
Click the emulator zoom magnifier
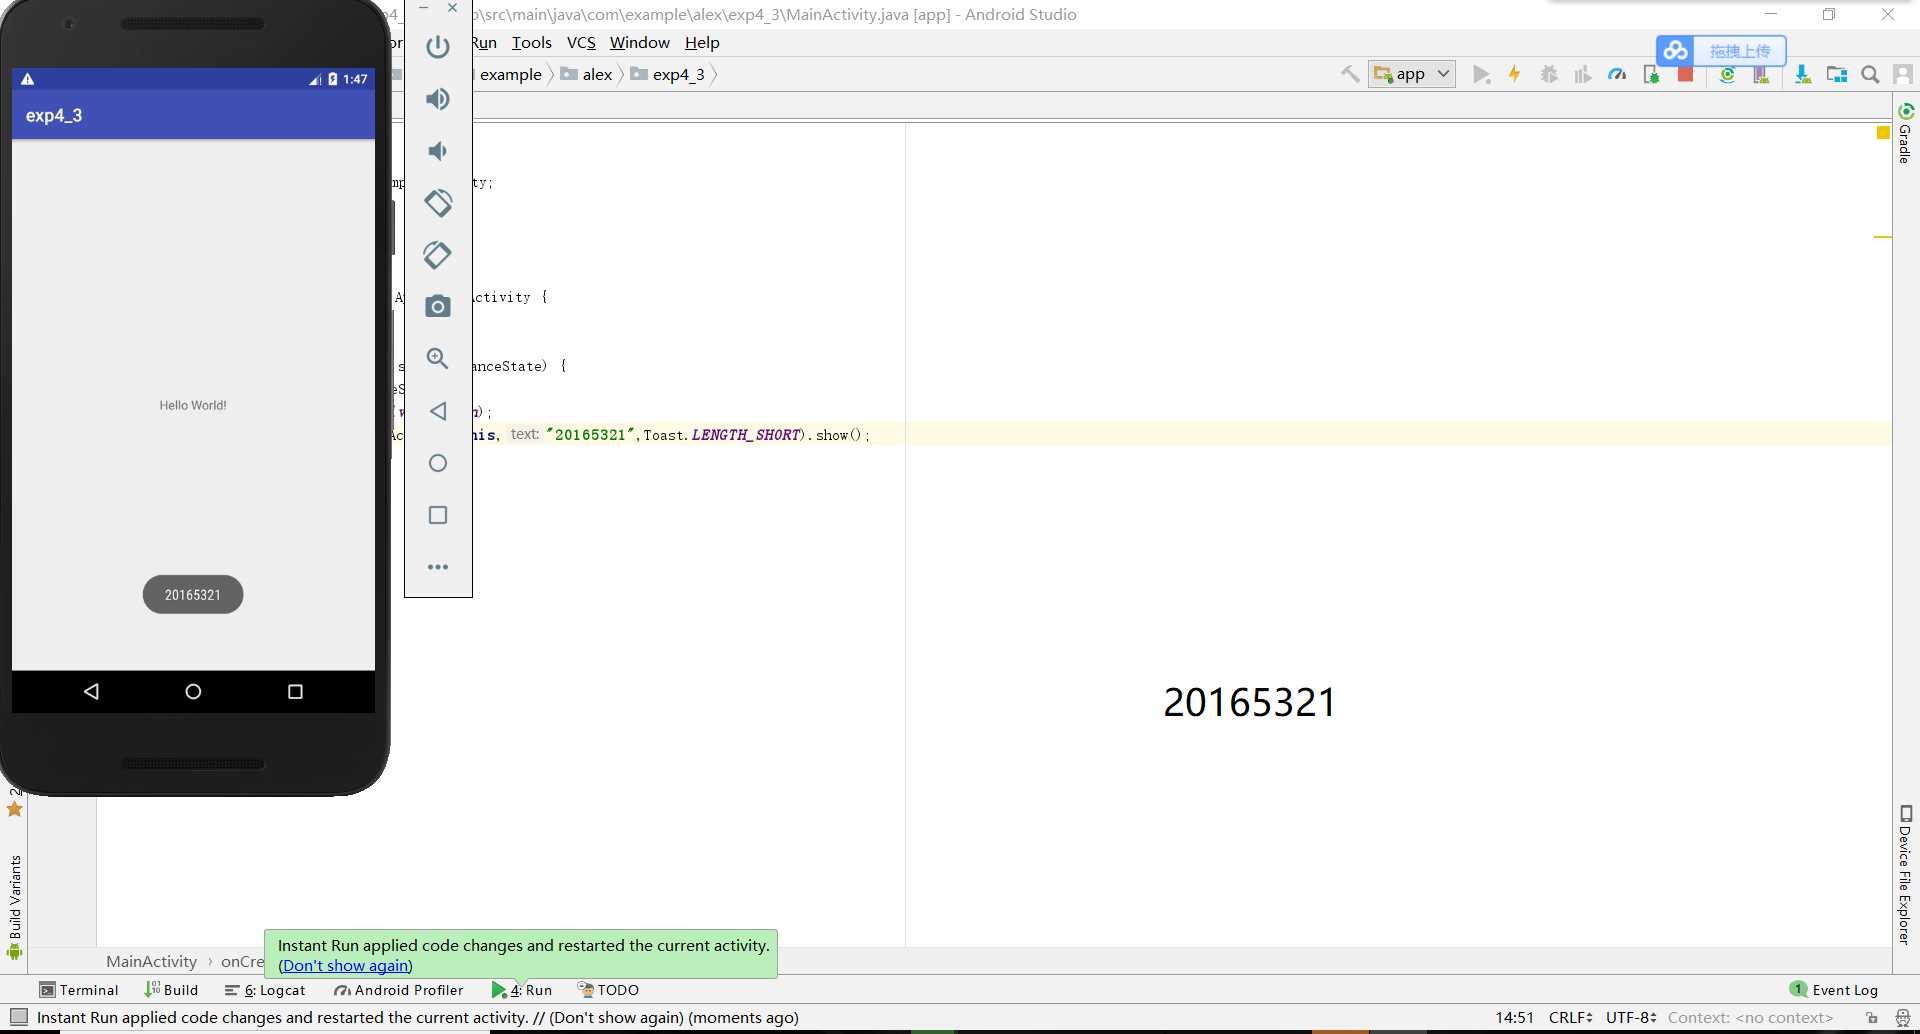[x=438, y=359]
